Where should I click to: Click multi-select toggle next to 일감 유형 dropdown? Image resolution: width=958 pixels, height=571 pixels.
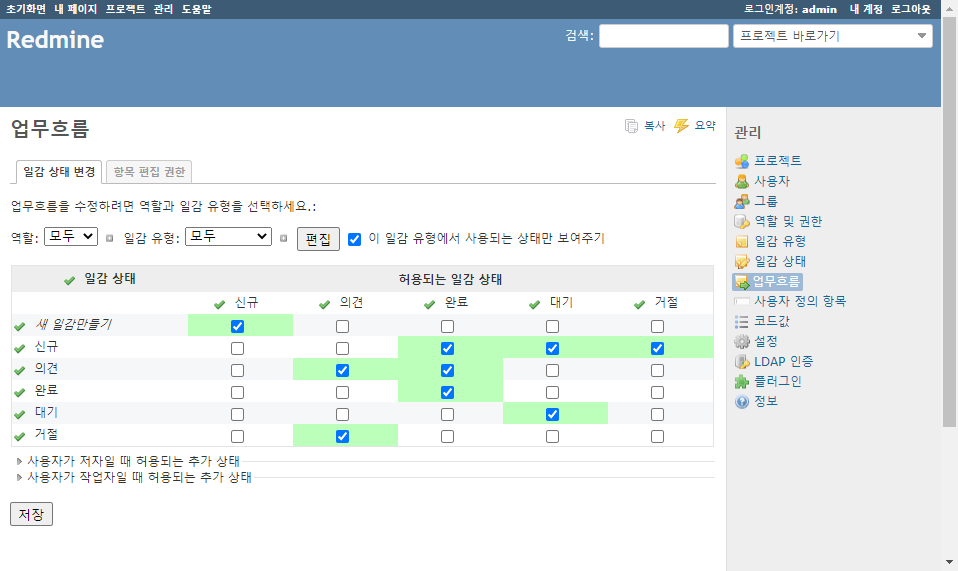283,238
